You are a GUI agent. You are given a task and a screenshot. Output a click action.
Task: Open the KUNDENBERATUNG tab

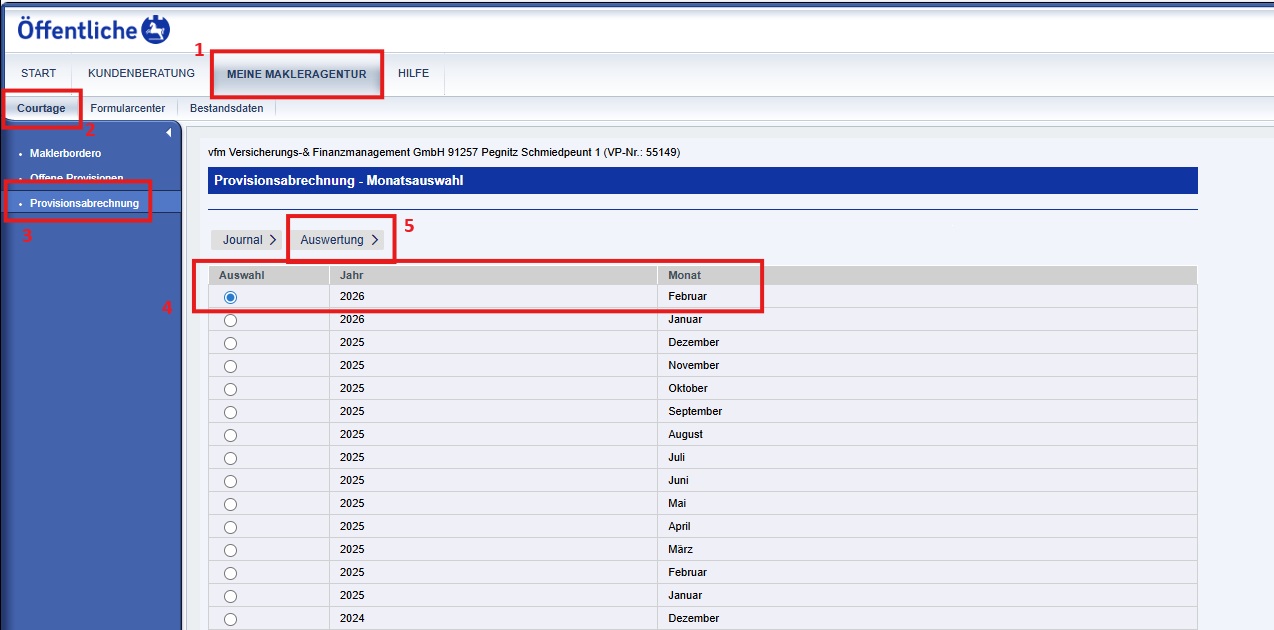tap(141, 74)
